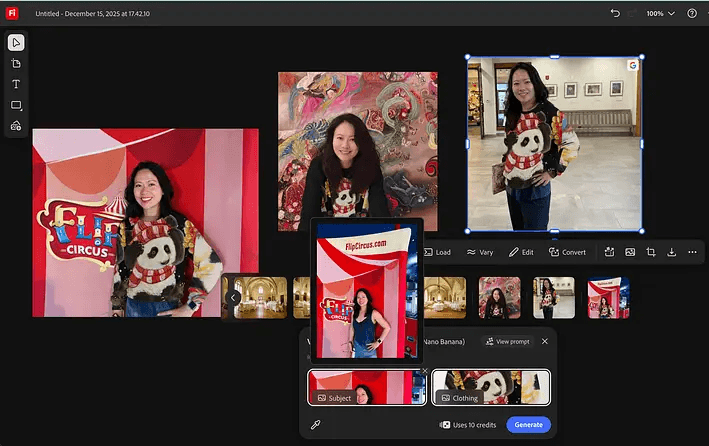Click the View prompt button
This screenshot has height=446, width=709.
[507, 342]
